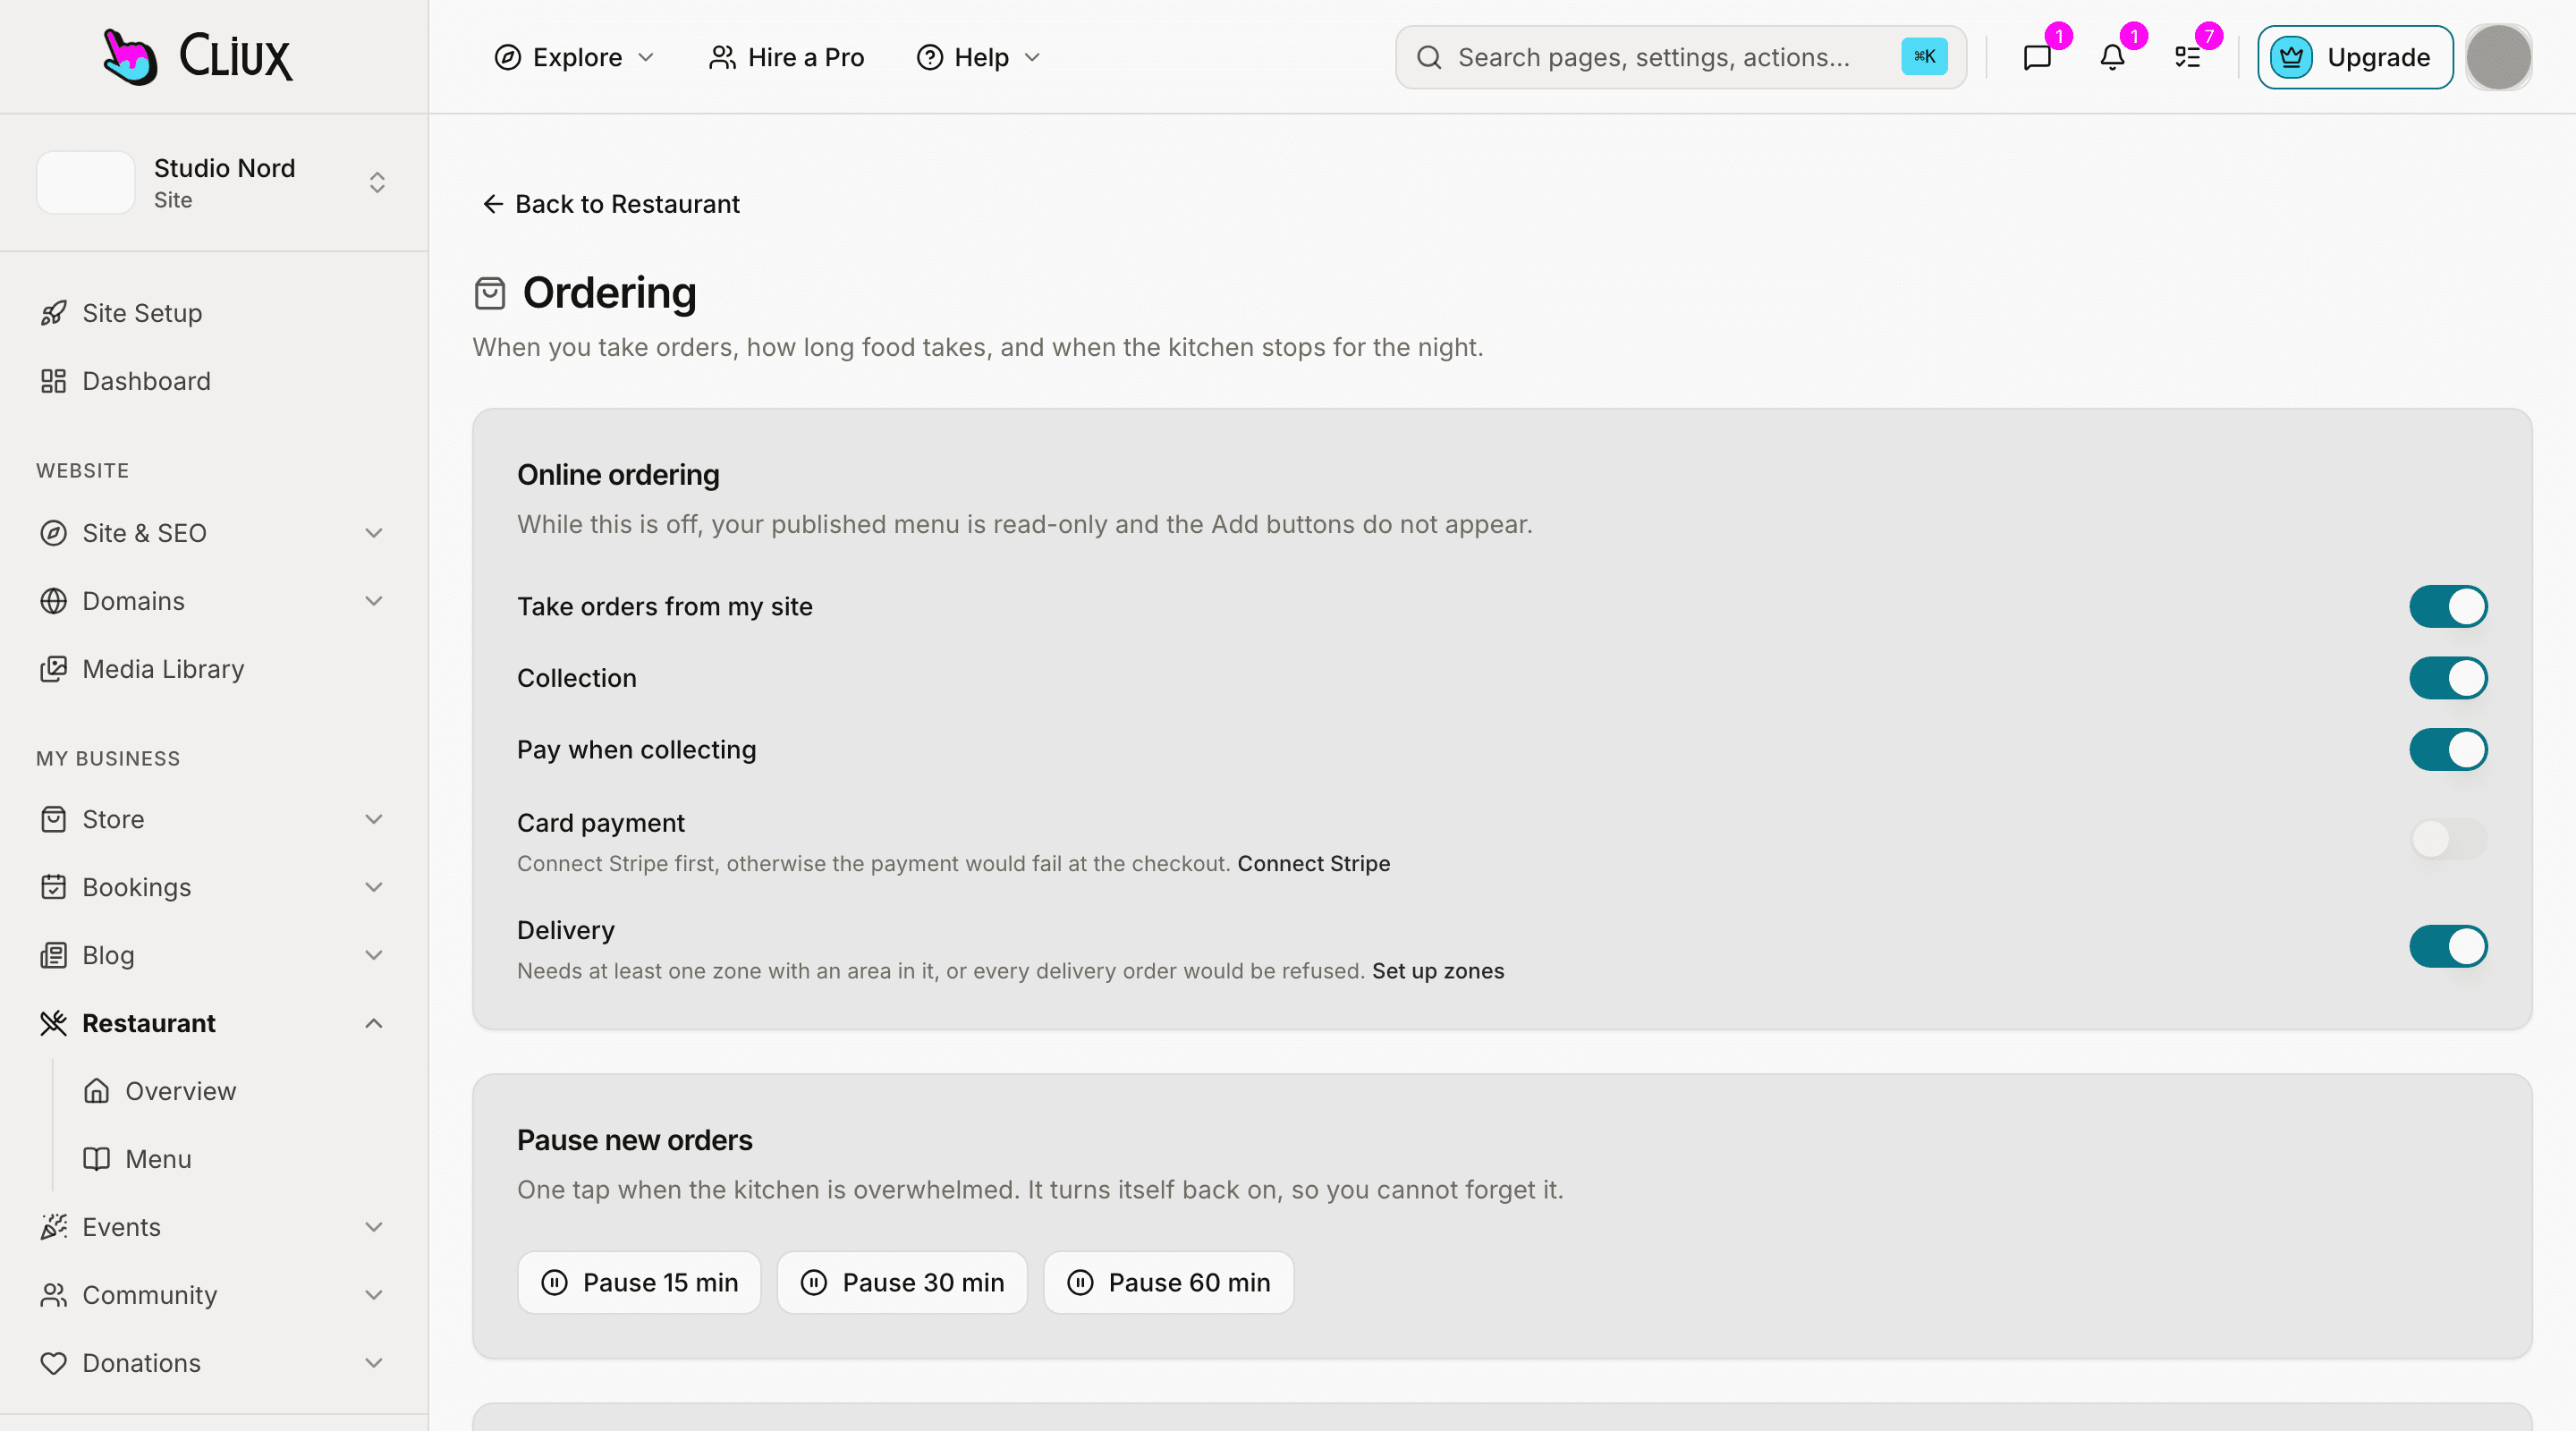Viewport: 2576px width, 1431px height.
Task: Click the ⌘K shortcut badge
Action: click(x=1923, y=57)
